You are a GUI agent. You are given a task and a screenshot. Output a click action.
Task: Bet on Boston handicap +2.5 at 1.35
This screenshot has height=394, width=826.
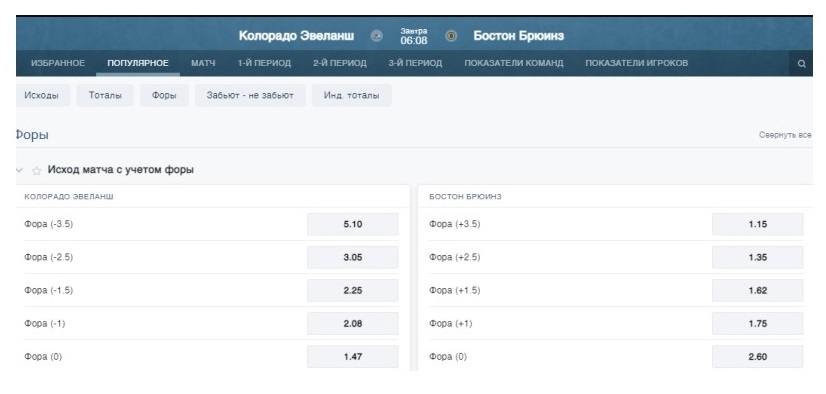click(758, 258)
